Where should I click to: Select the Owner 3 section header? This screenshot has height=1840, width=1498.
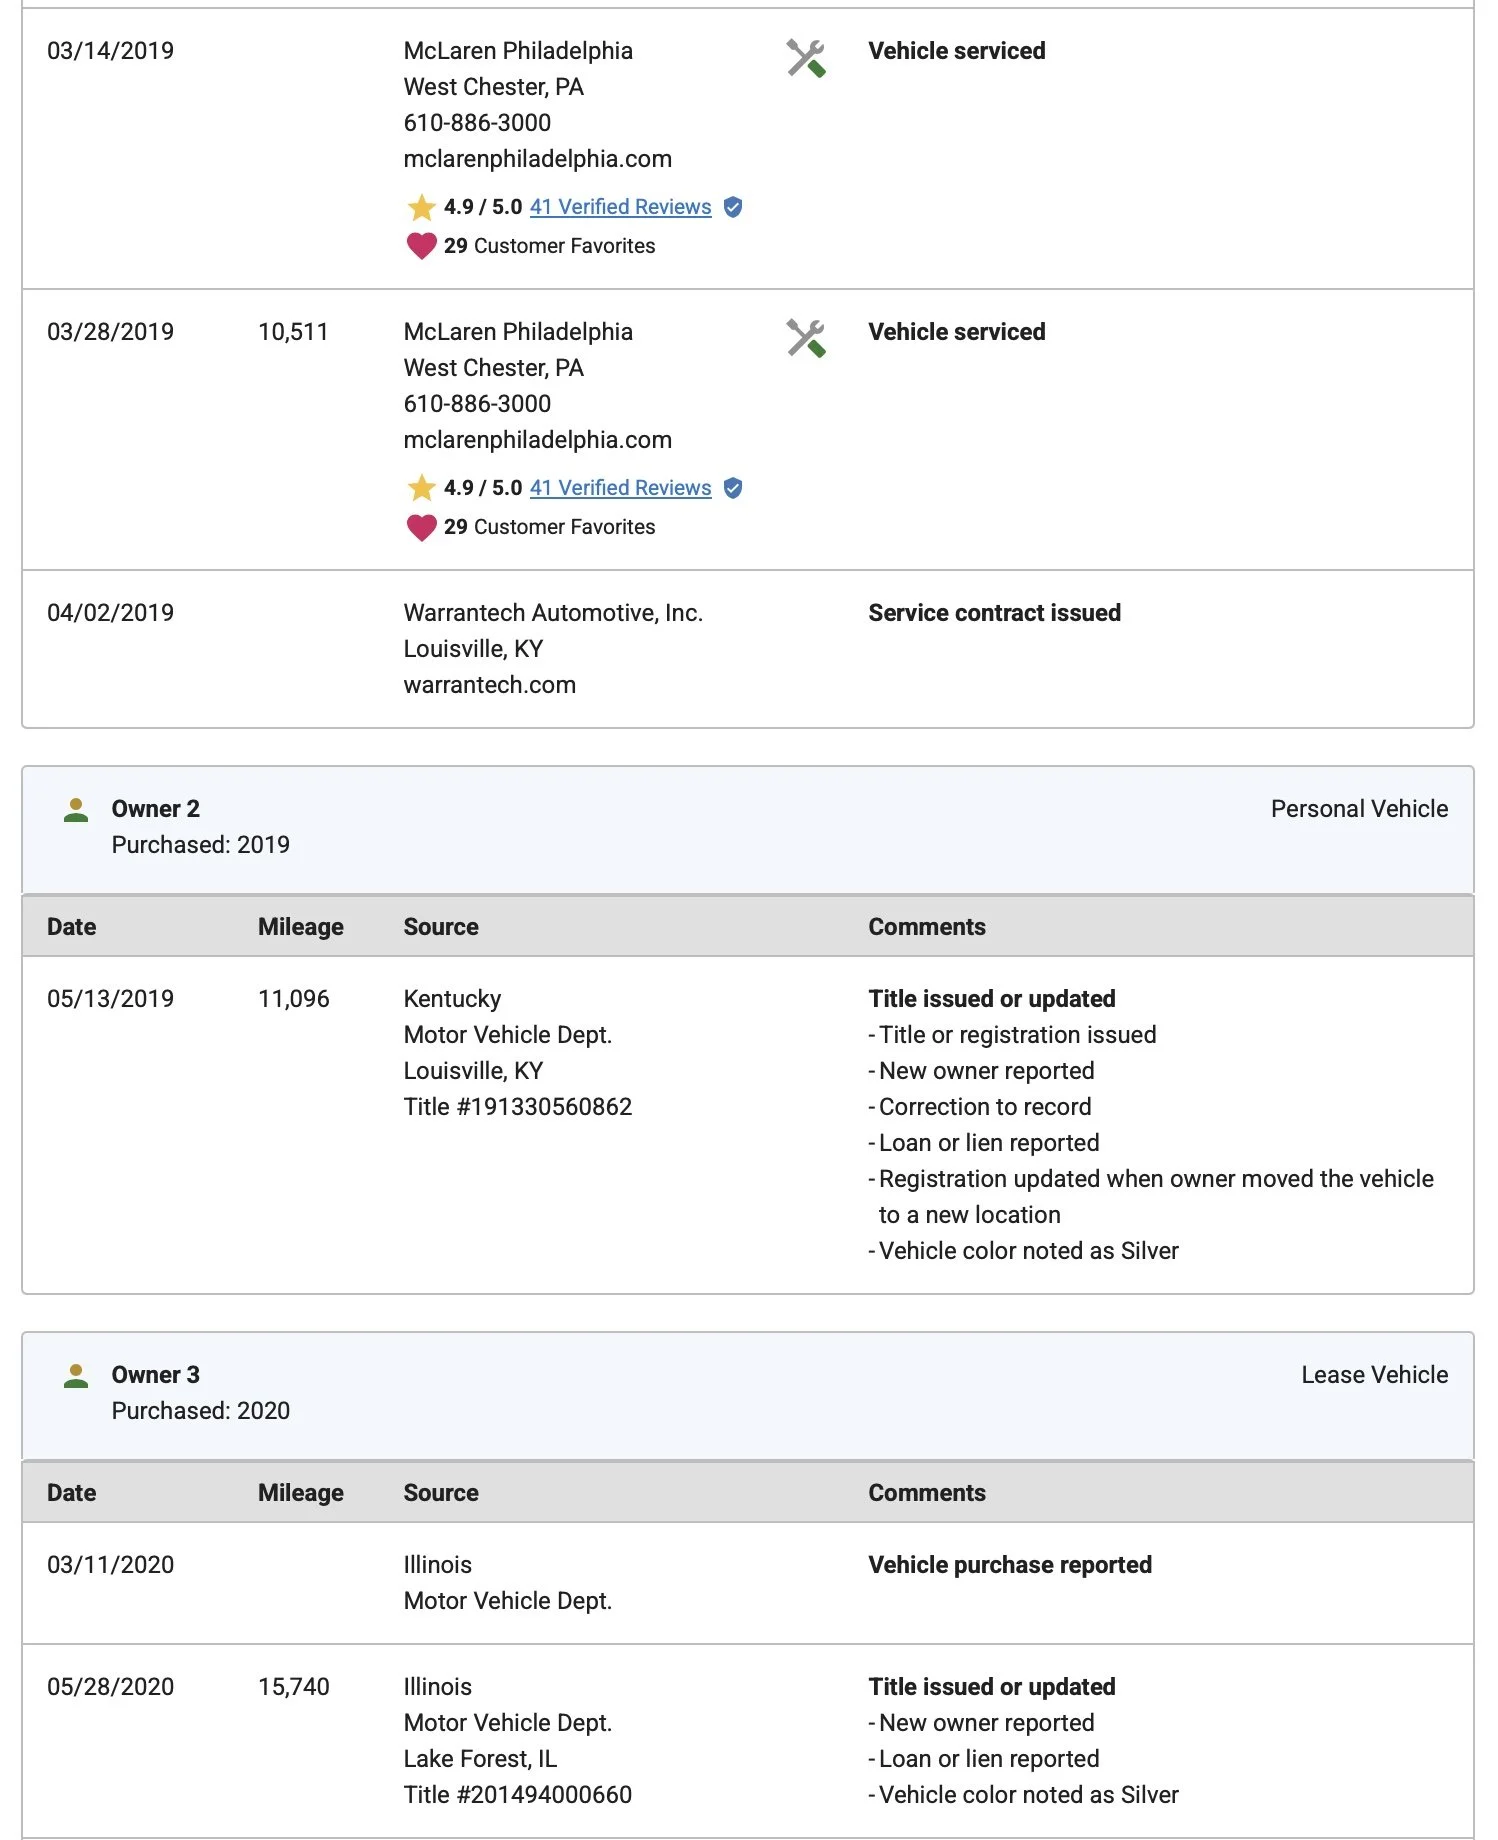pos(155,1375)
